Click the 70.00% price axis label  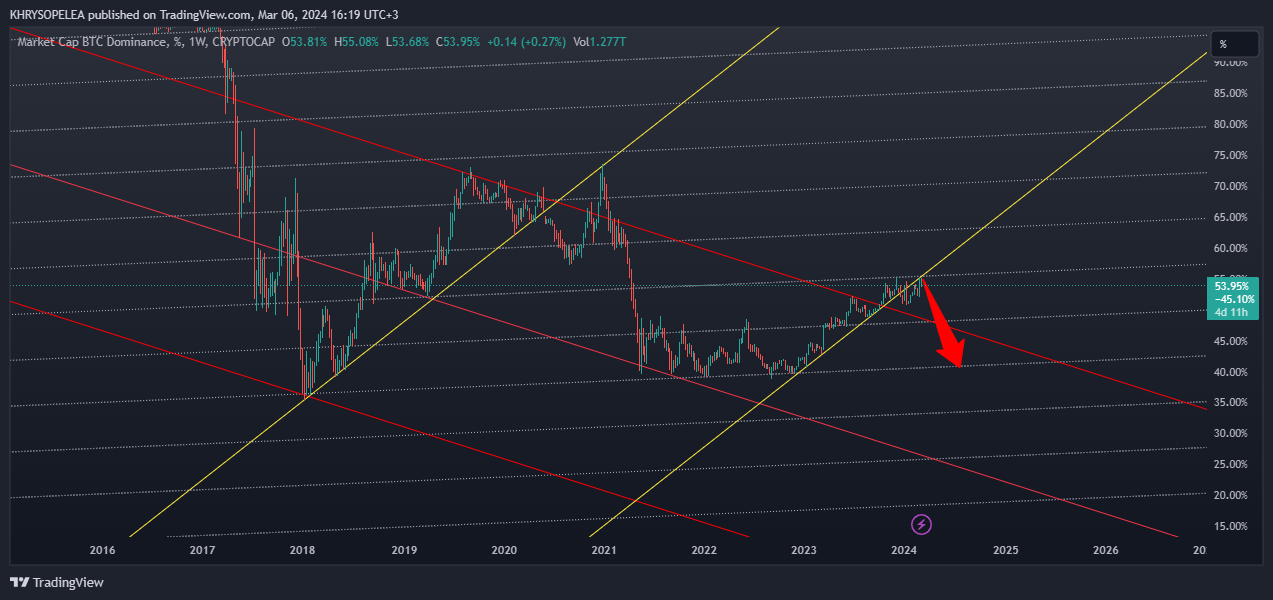(1230, 186)
